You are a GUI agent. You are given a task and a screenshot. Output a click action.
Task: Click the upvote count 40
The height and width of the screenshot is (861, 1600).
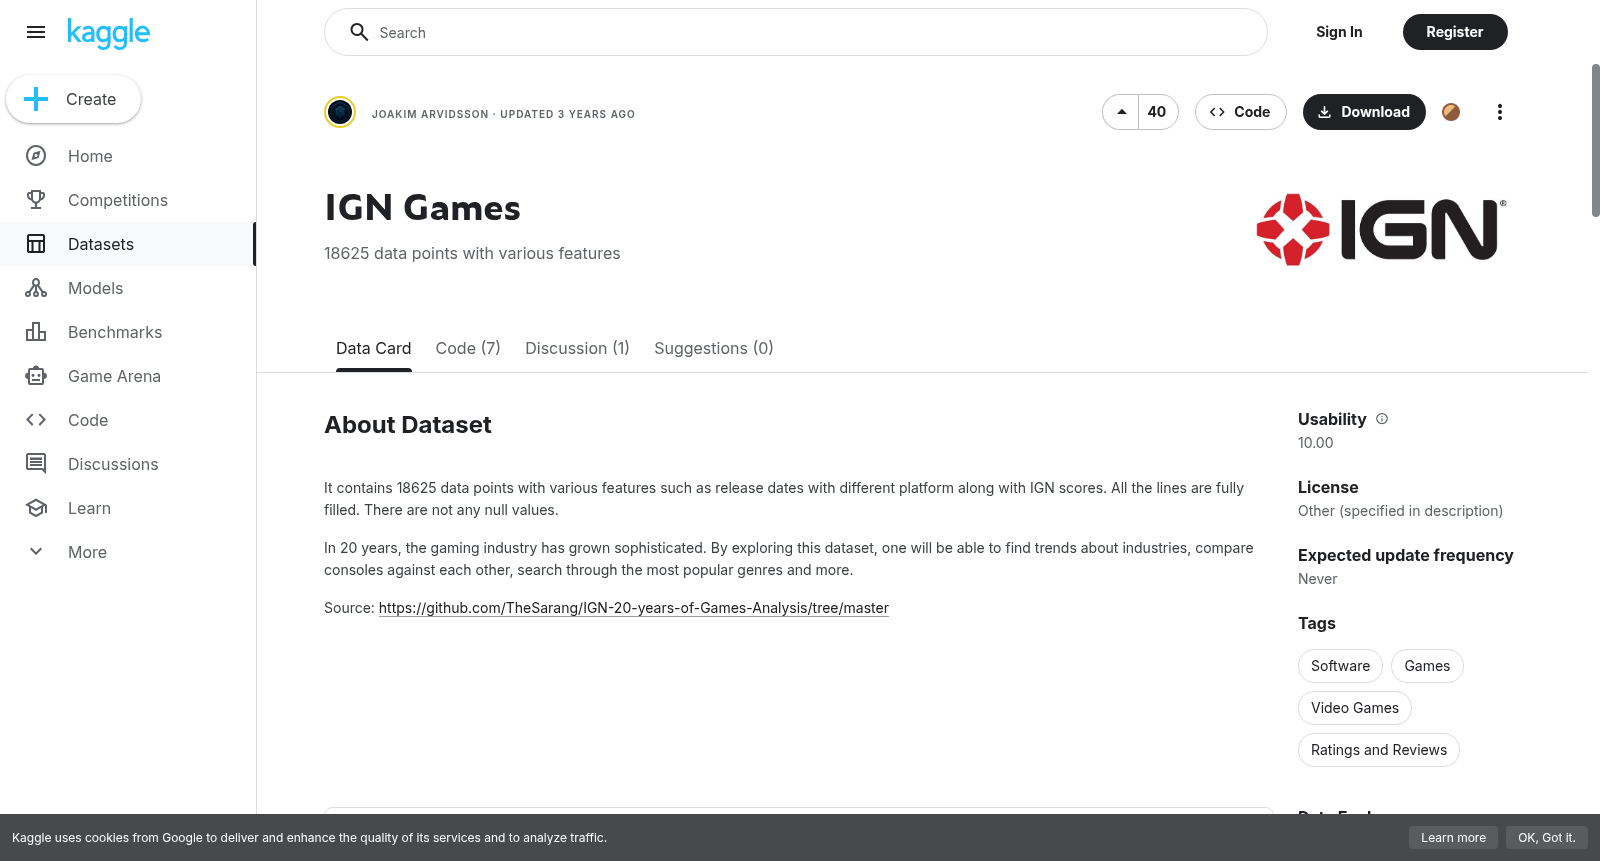1157,112
